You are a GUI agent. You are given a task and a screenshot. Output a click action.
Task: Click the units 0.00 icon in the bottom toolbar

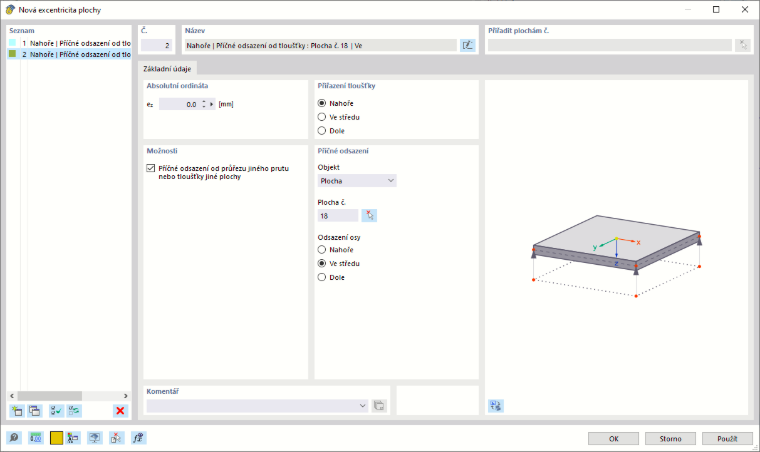(36, 438)
